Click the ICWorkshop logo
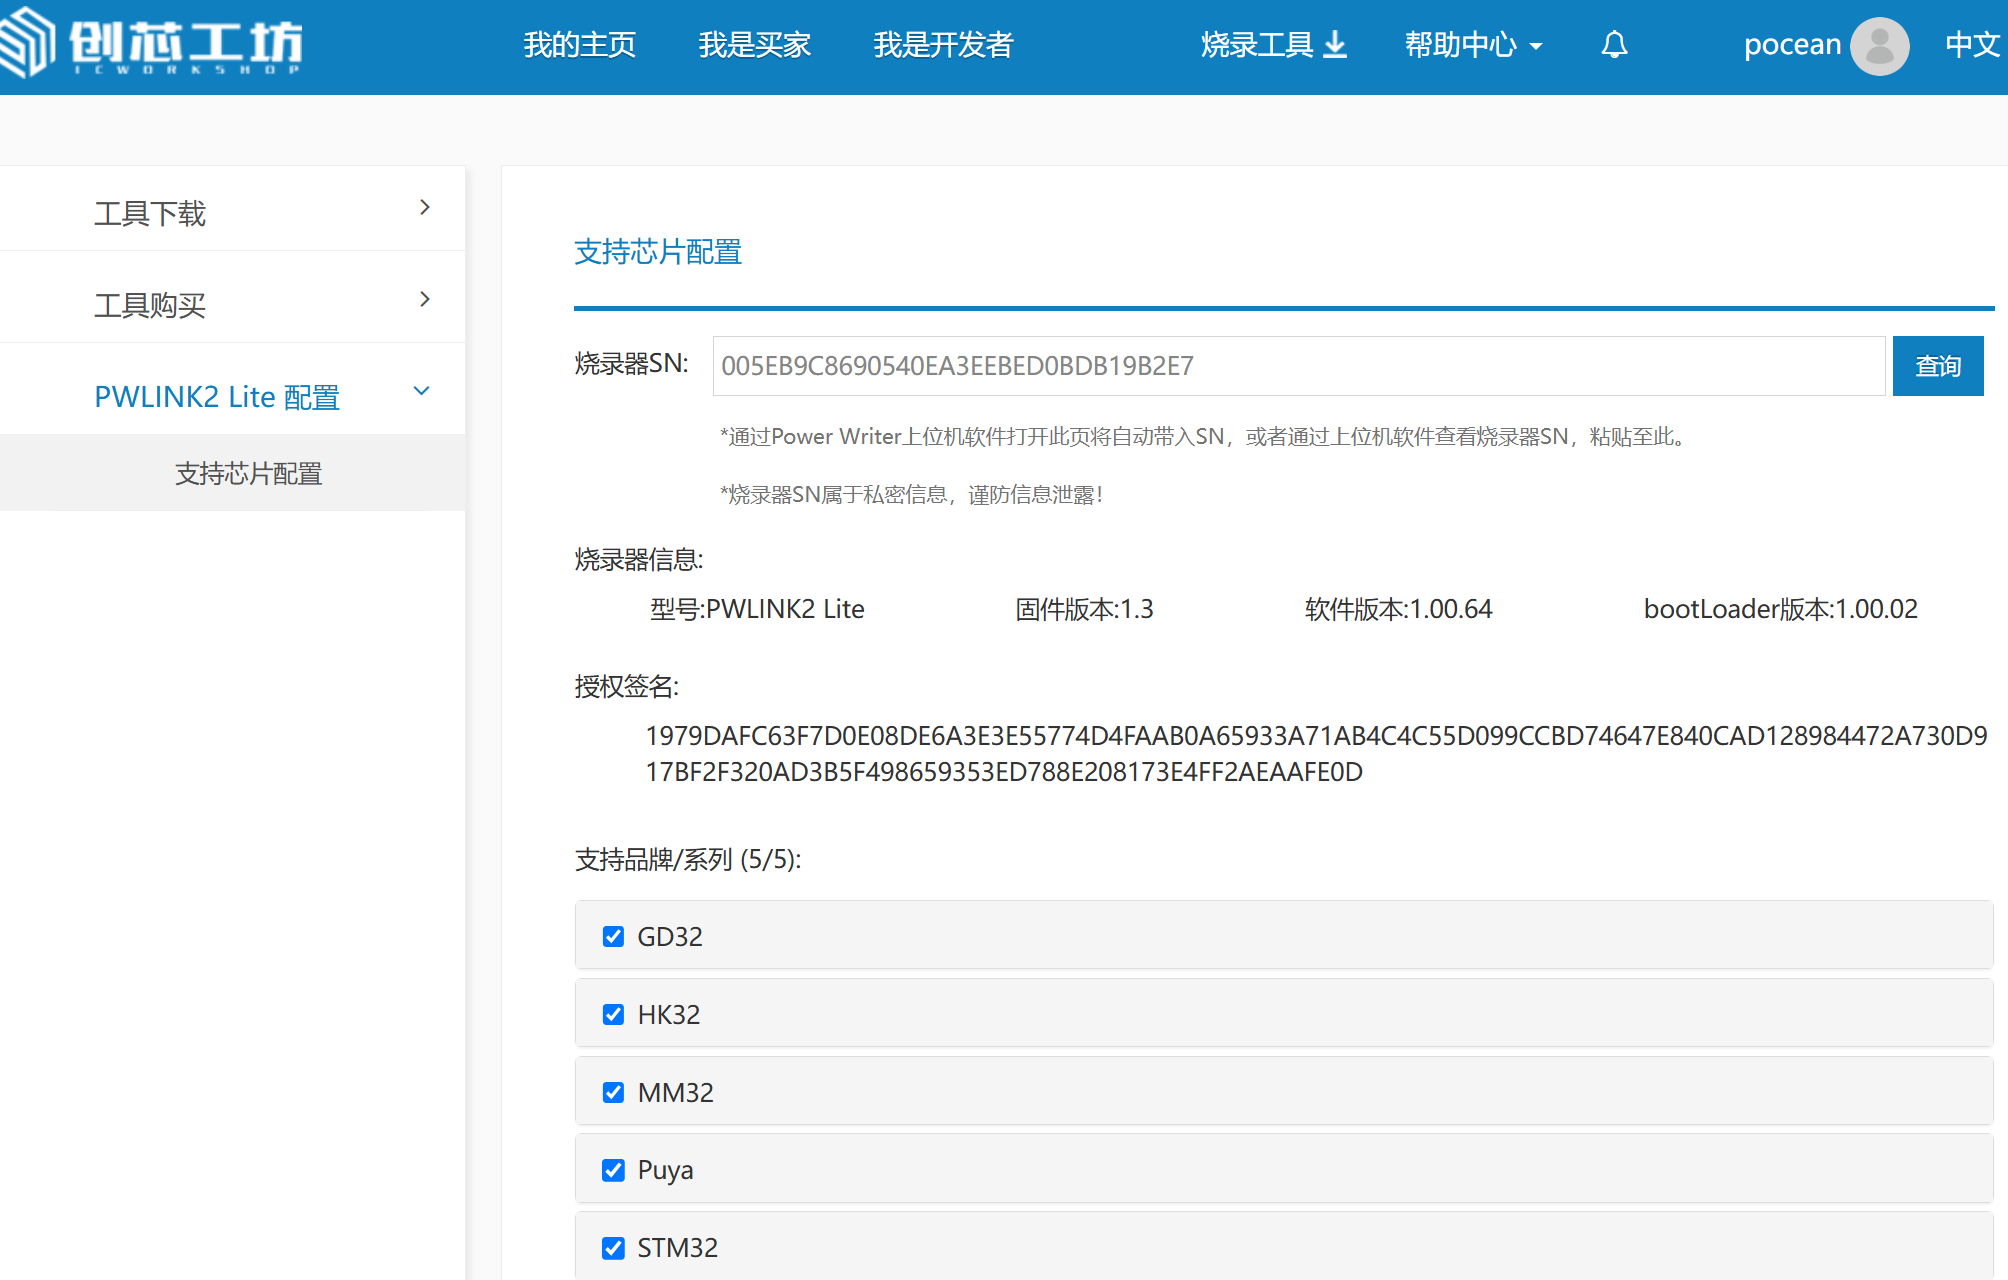2008x1280 pixels. (x=152, y=43)
